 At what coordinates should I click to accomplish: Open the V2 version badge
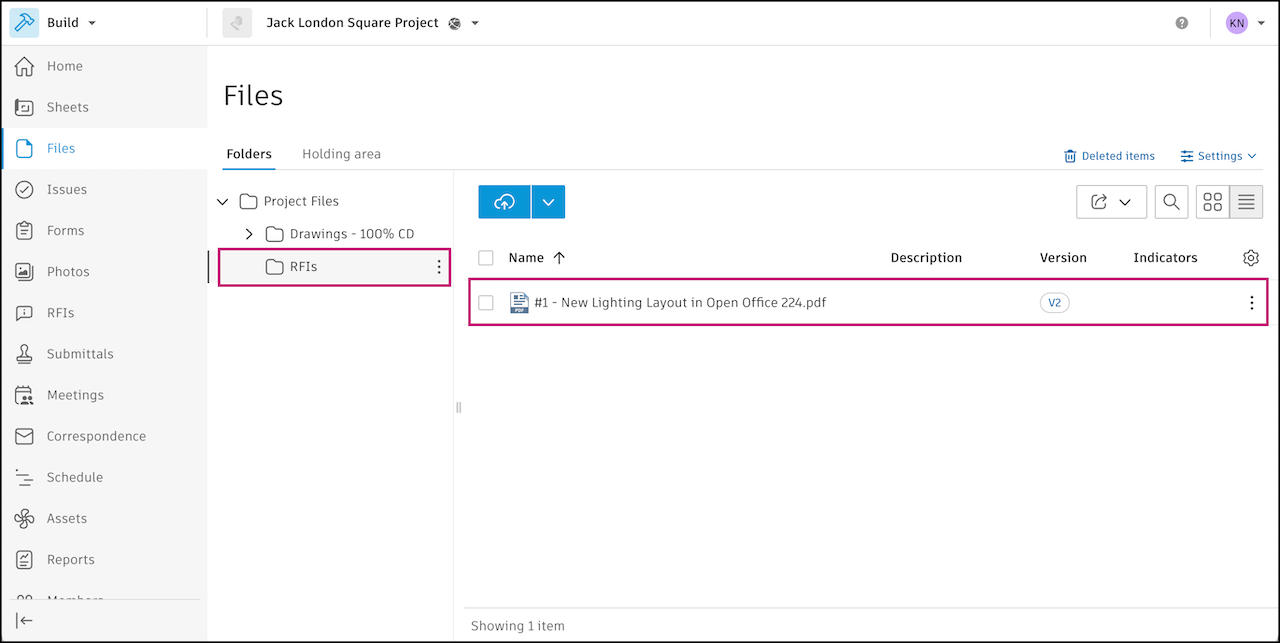click(1054, 303)
